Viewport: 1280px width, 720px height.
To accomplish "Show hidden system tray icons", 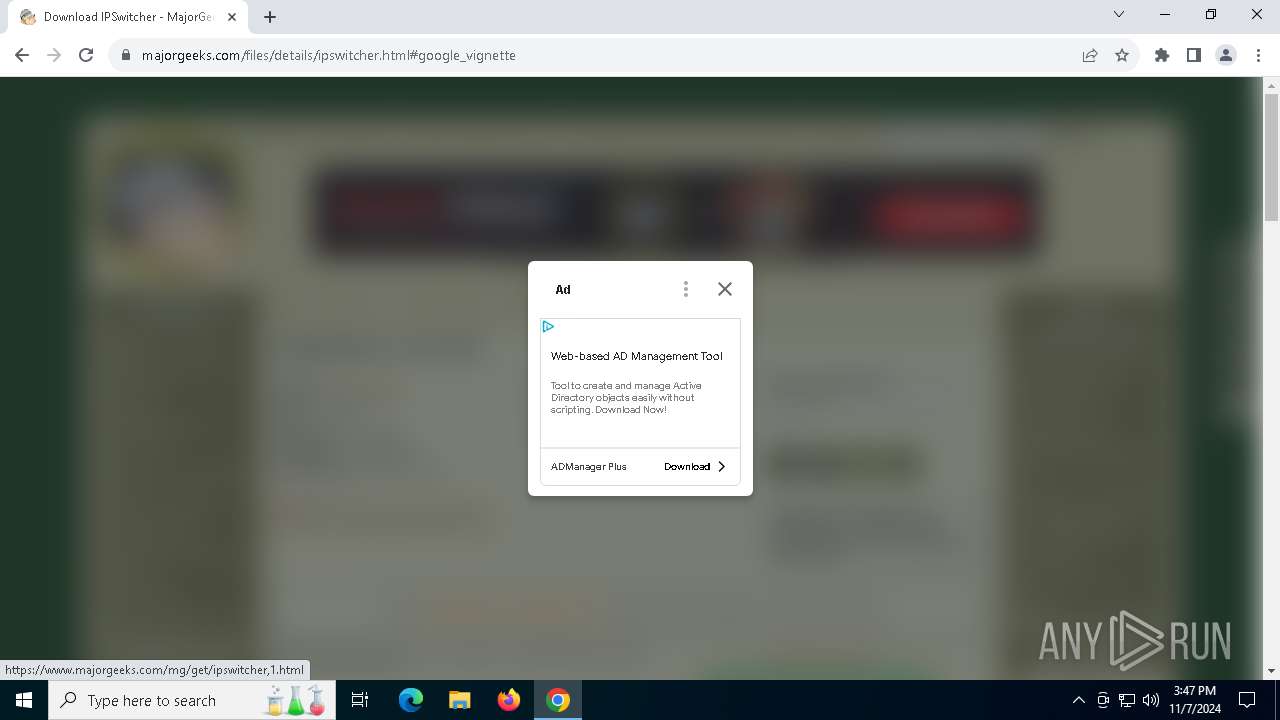I will [1078, 700].
